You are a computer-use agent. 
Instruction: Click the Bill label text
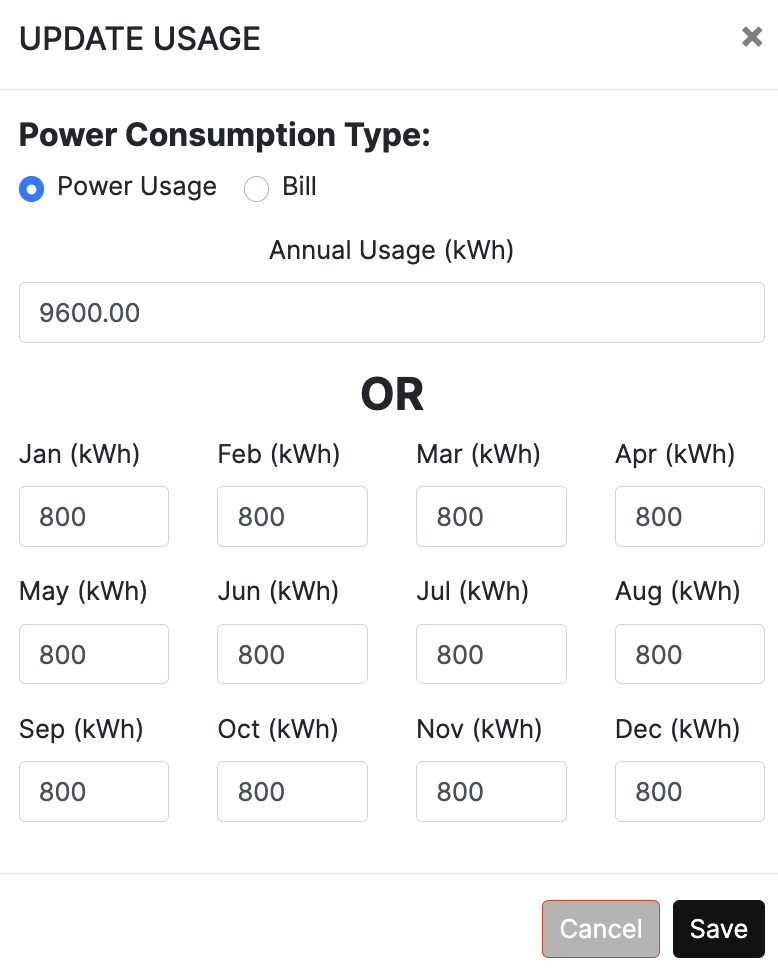click(299, 186)
